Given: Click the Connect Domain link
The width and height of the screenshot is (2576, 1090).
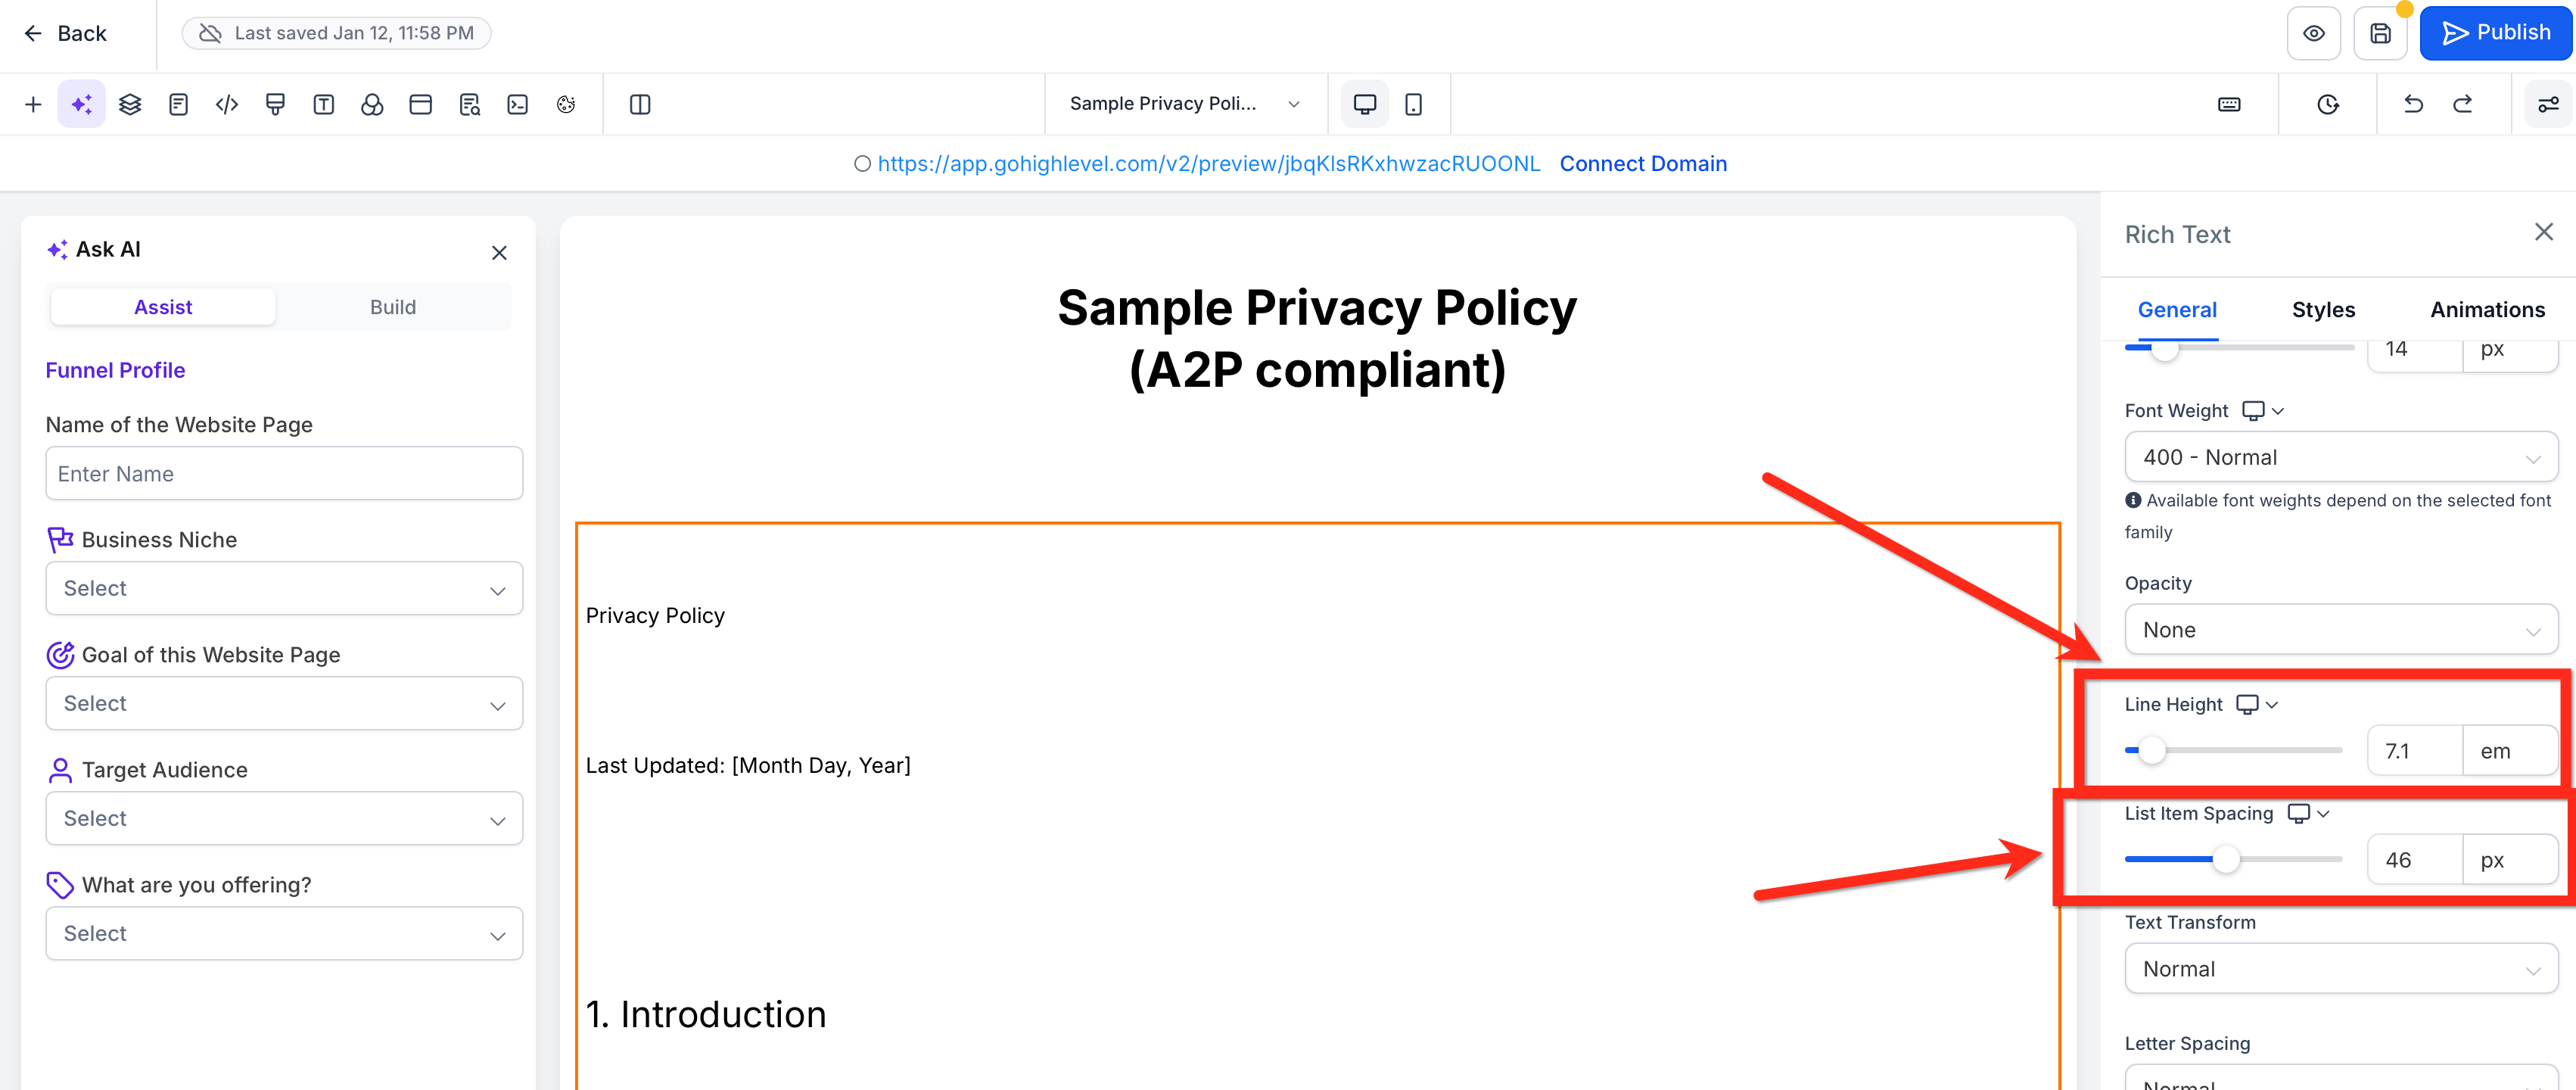Looking at the screenshot, I should [x=1643, y=164].
